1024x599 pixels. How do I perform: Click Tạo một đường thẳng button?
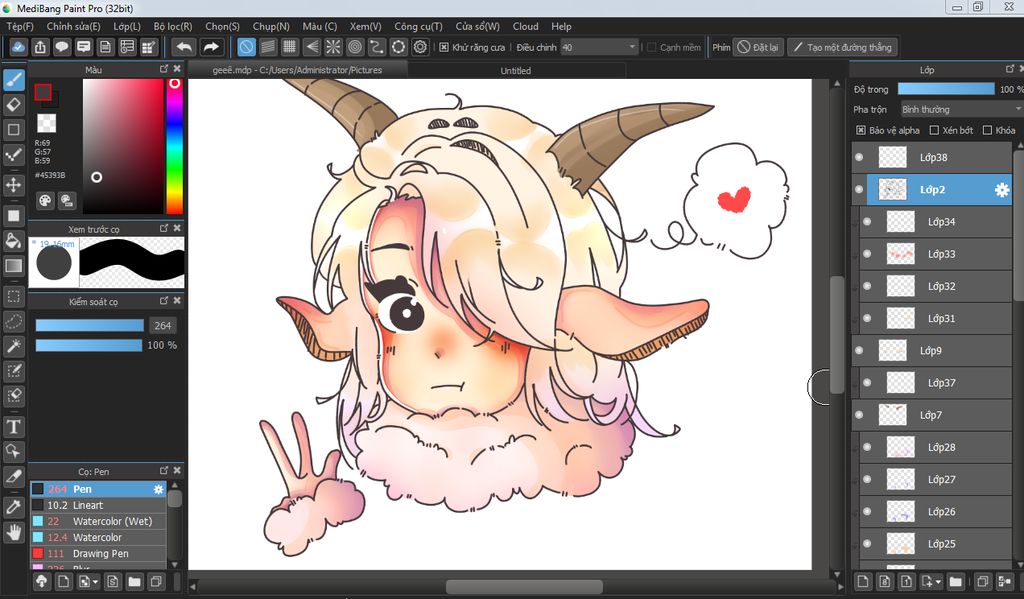pyautogui.click(x=842, y=47)
